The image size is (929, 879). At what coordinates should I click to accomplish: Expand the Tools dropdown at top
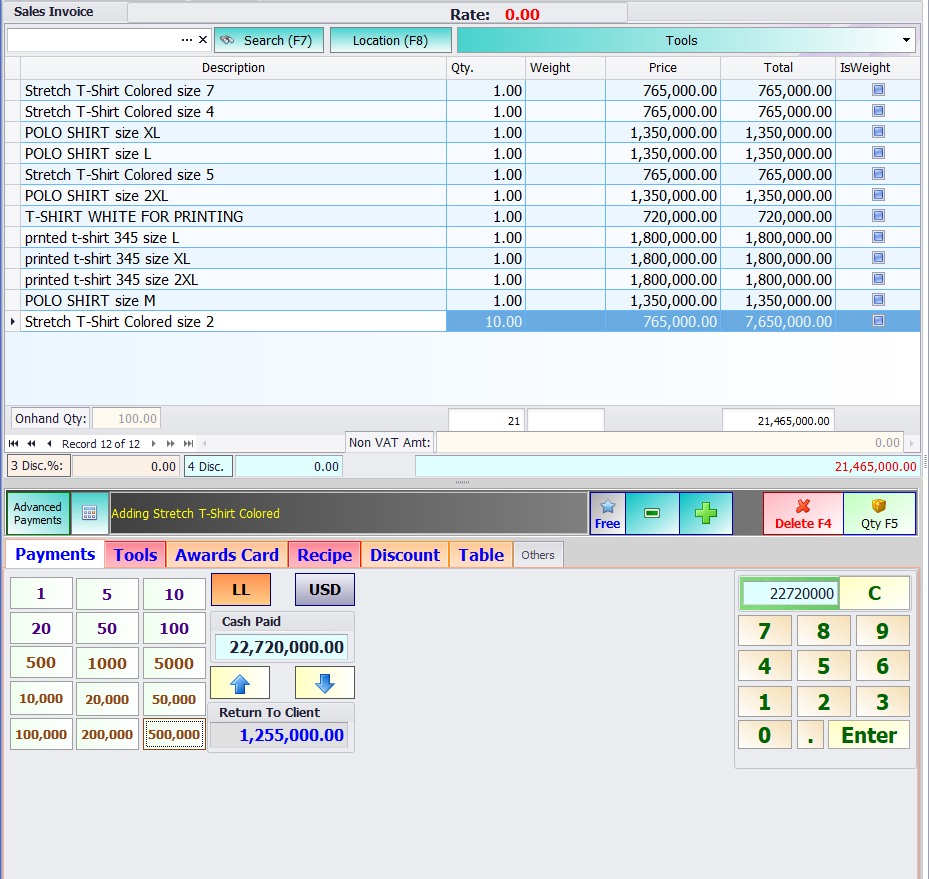[907, 41]
